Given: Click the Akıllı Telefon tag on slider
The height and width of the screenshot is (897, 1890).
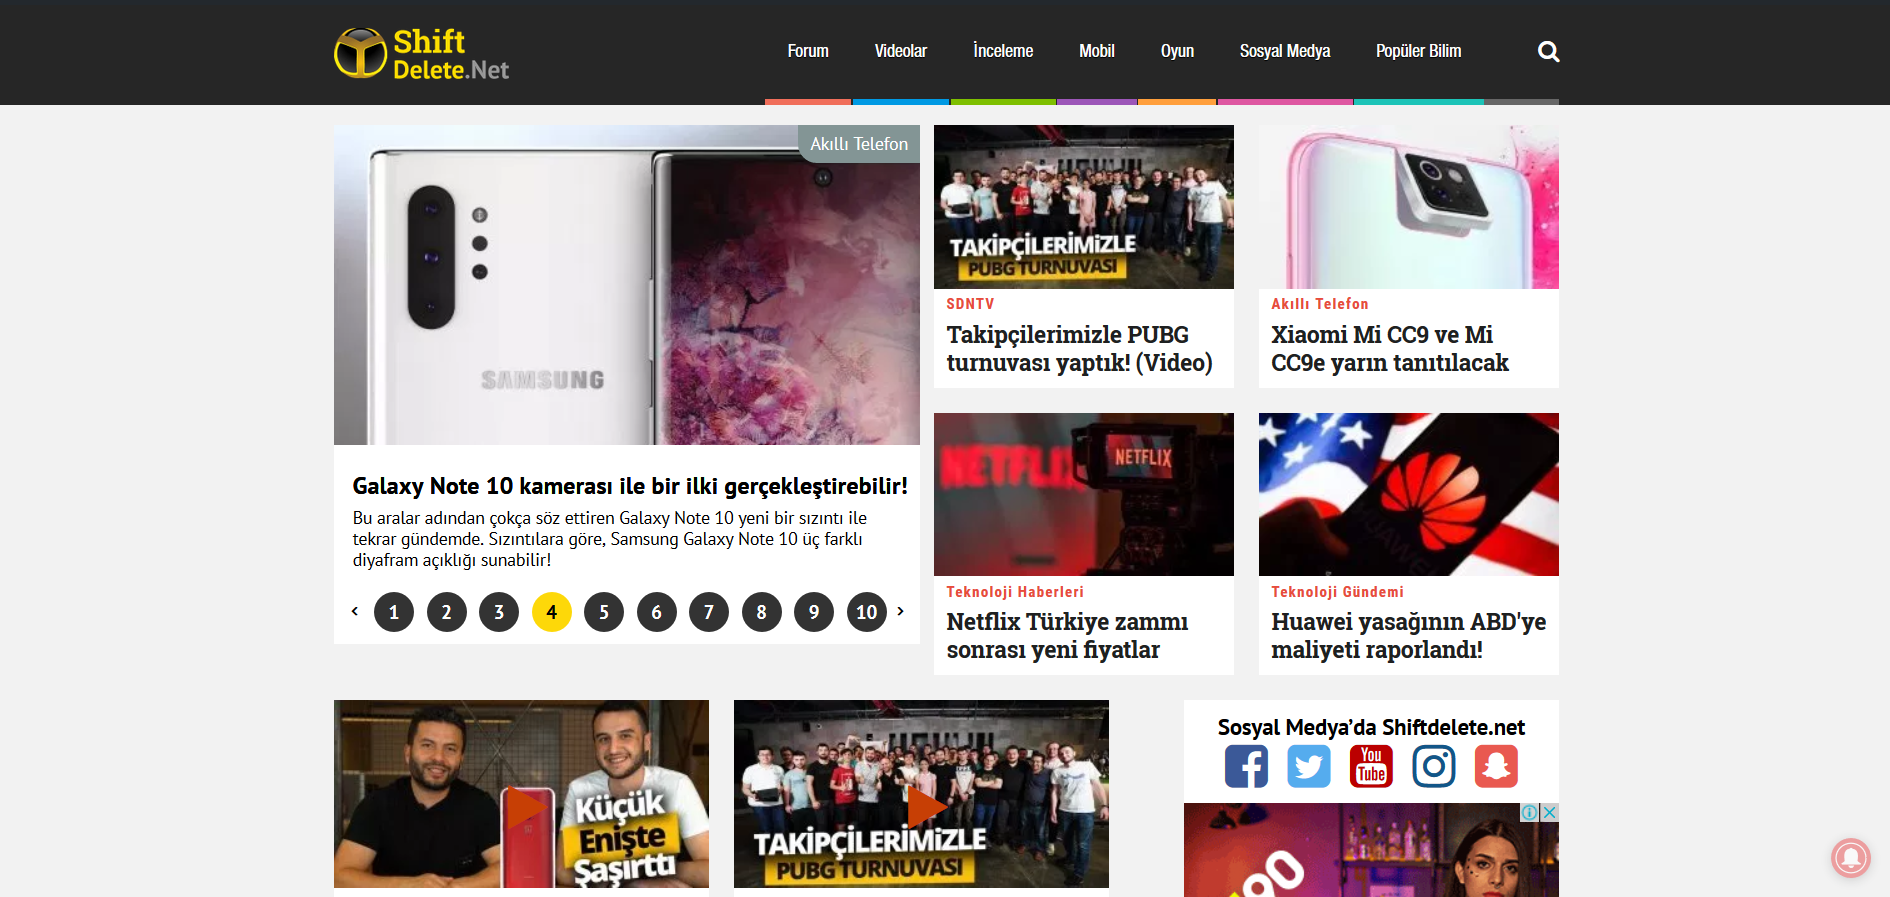Looking at the screenshot, I should click(859, 144).
